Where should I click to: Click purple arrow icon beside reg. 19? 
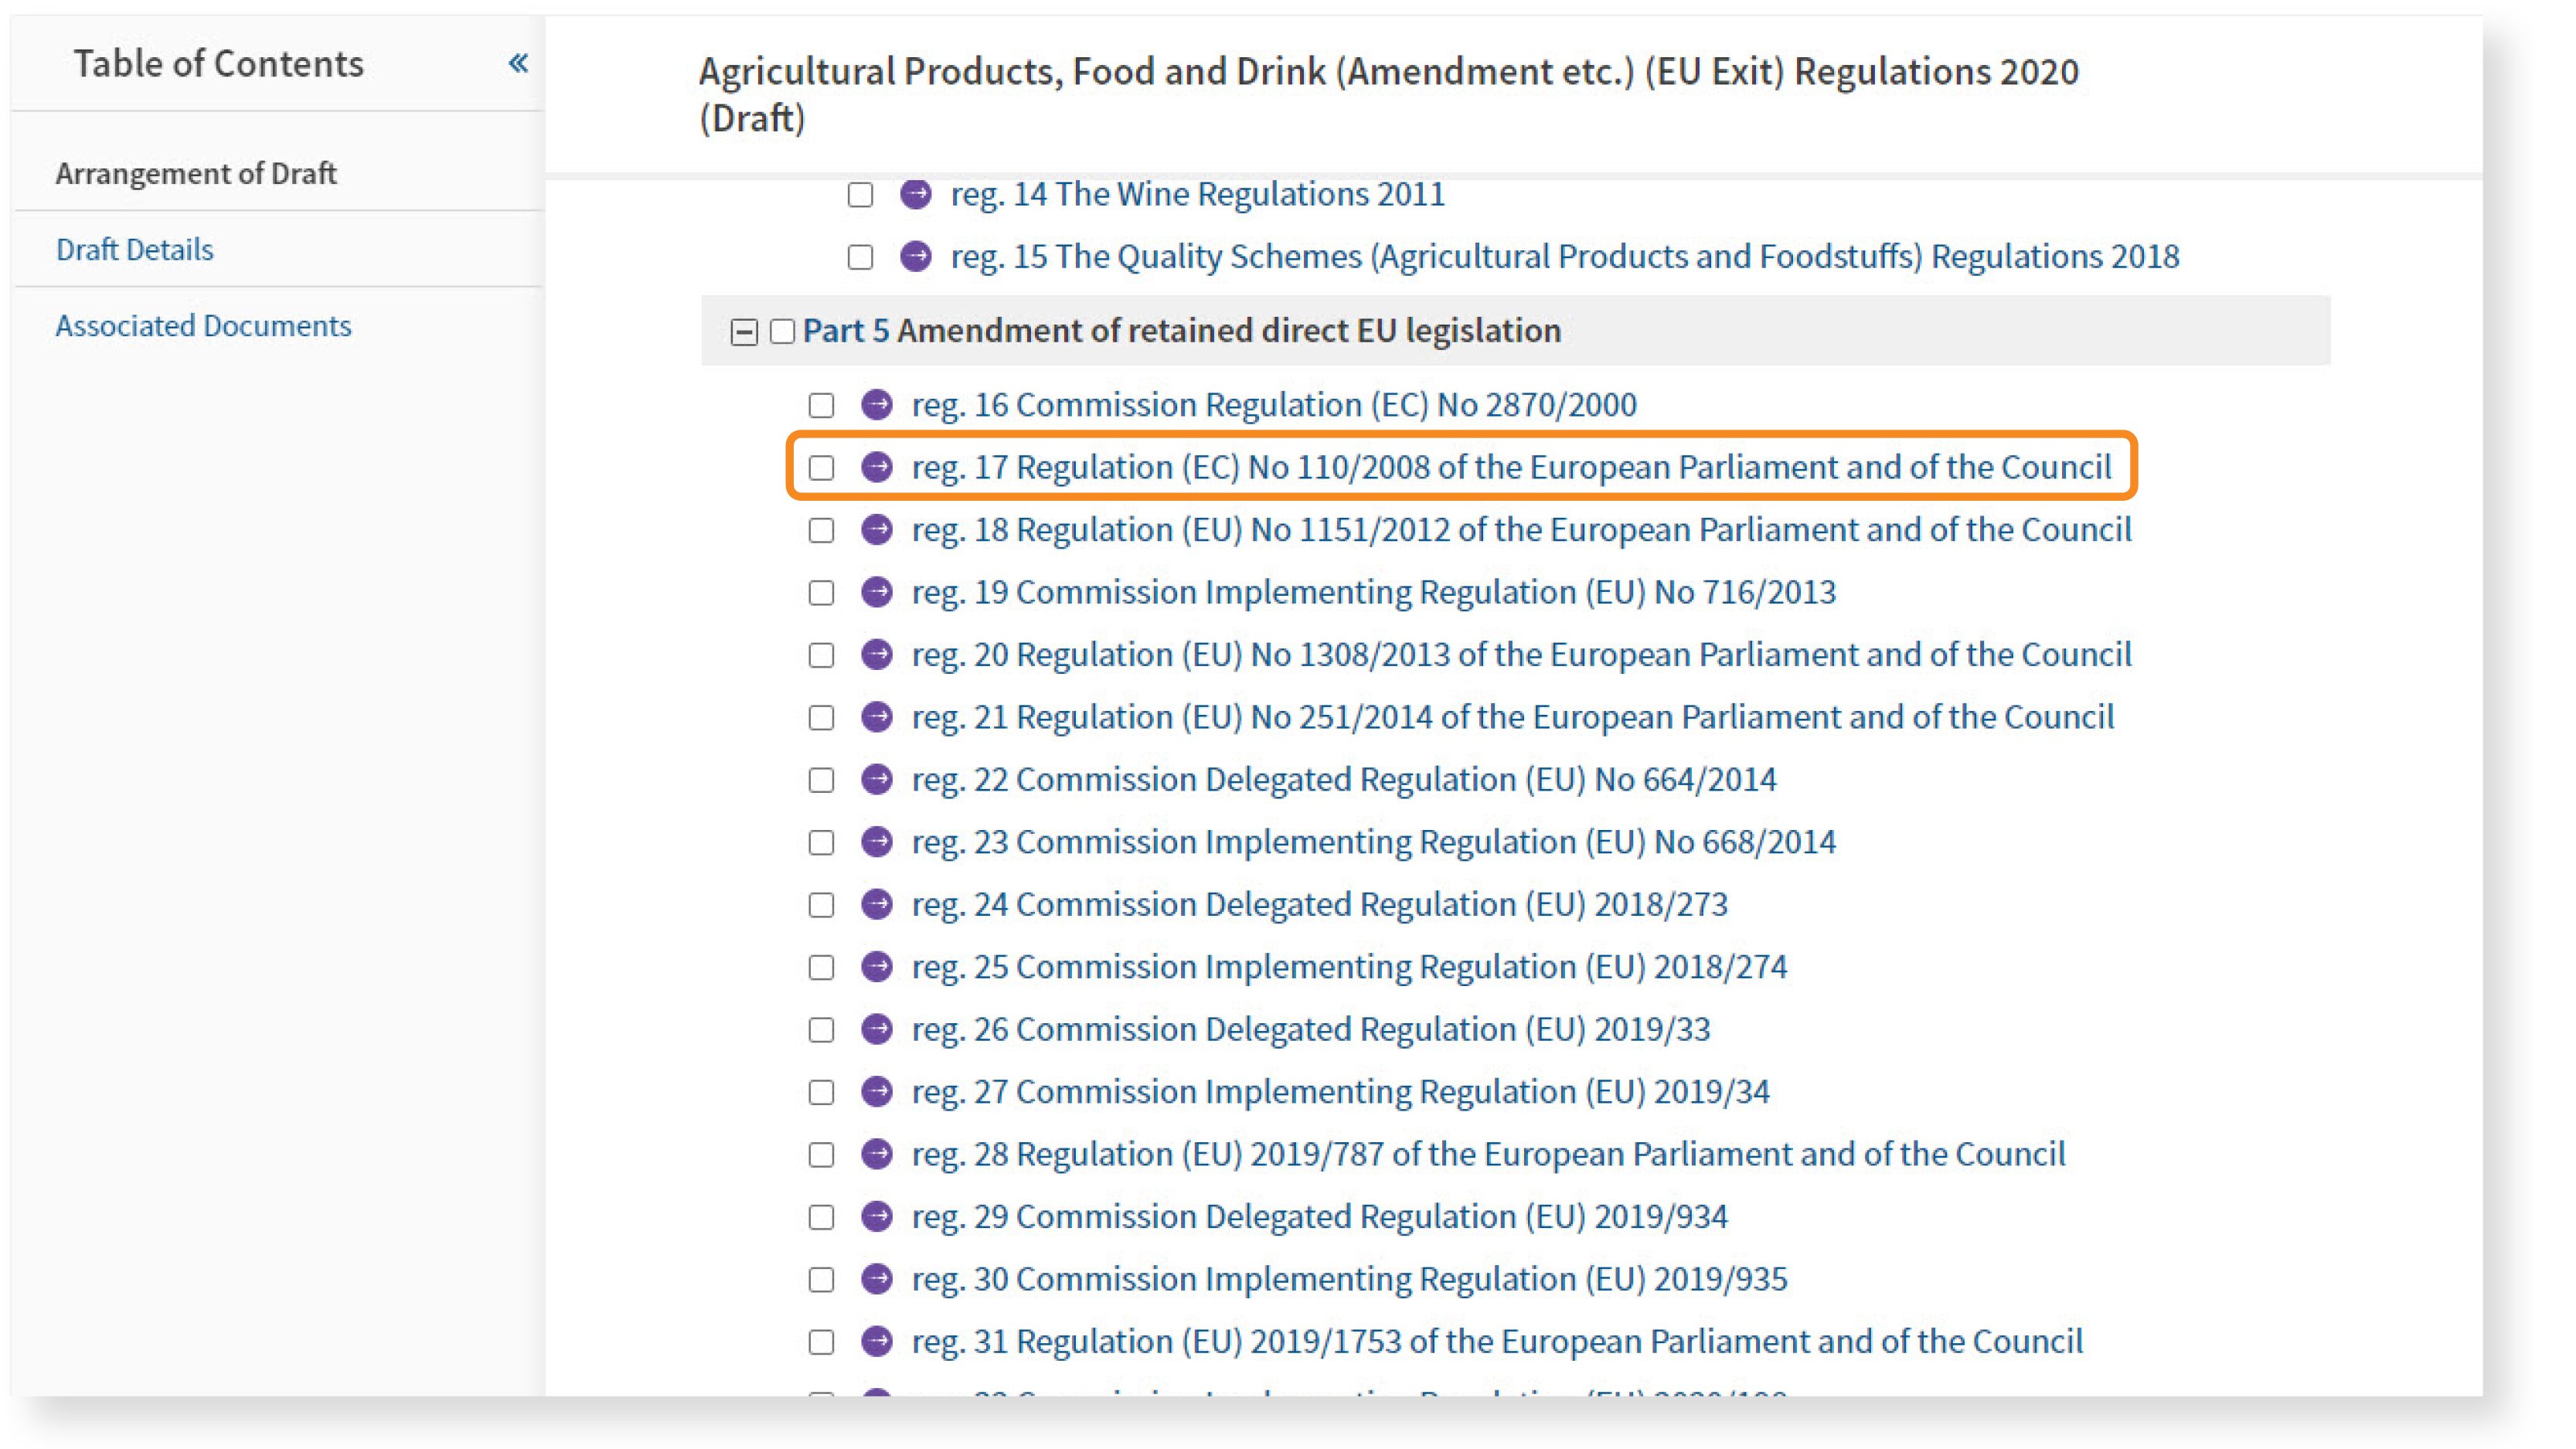tap(877, 592)
